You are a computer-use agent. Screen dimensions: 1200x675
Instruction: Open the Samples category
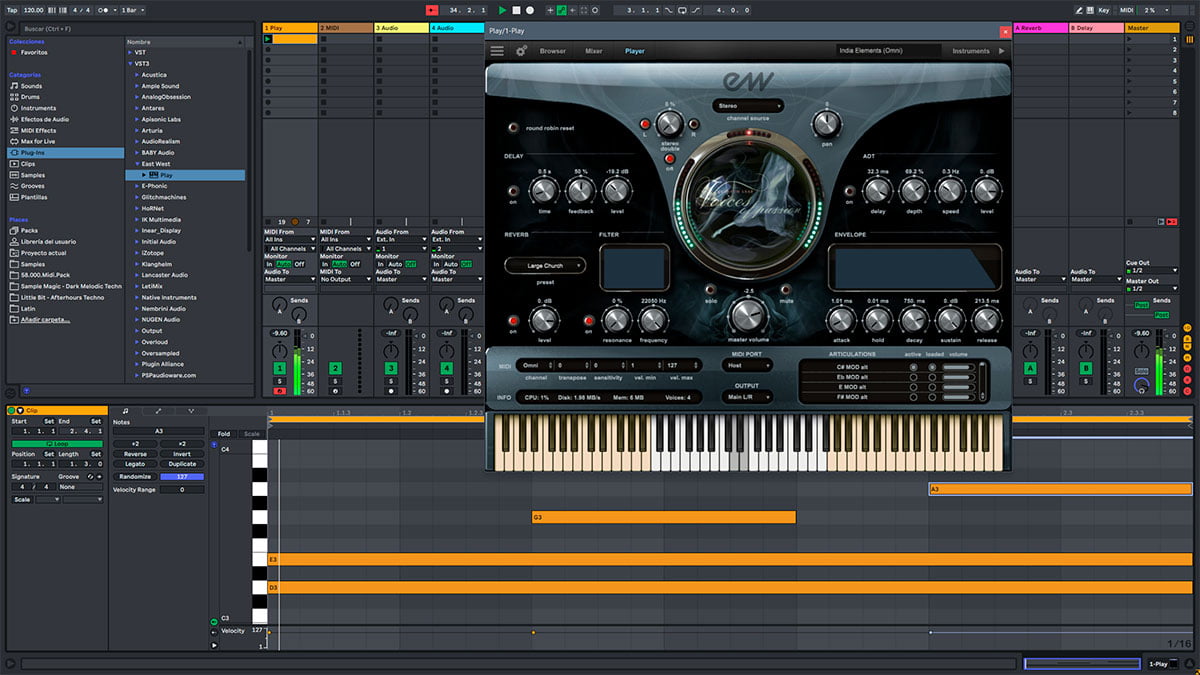[32, 175]
